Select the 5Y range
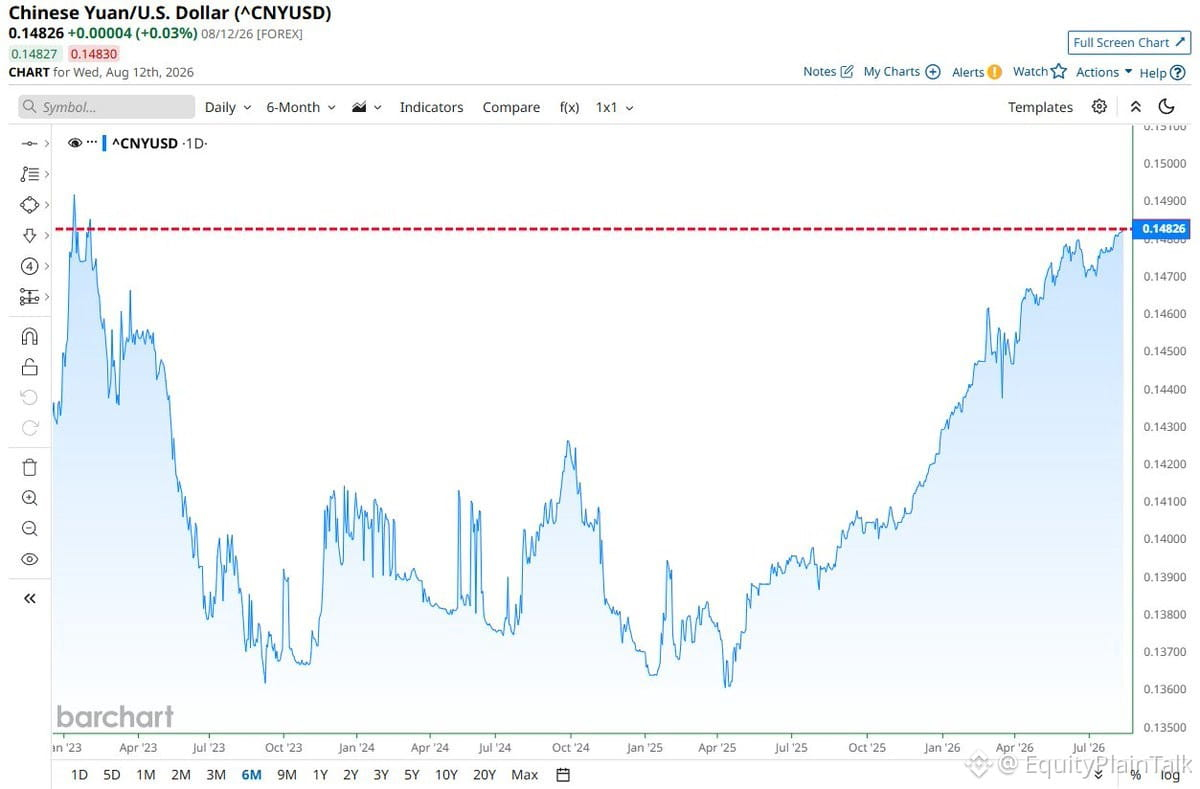The height and width of the screenshot is (789, 1200). coord(412,774)
